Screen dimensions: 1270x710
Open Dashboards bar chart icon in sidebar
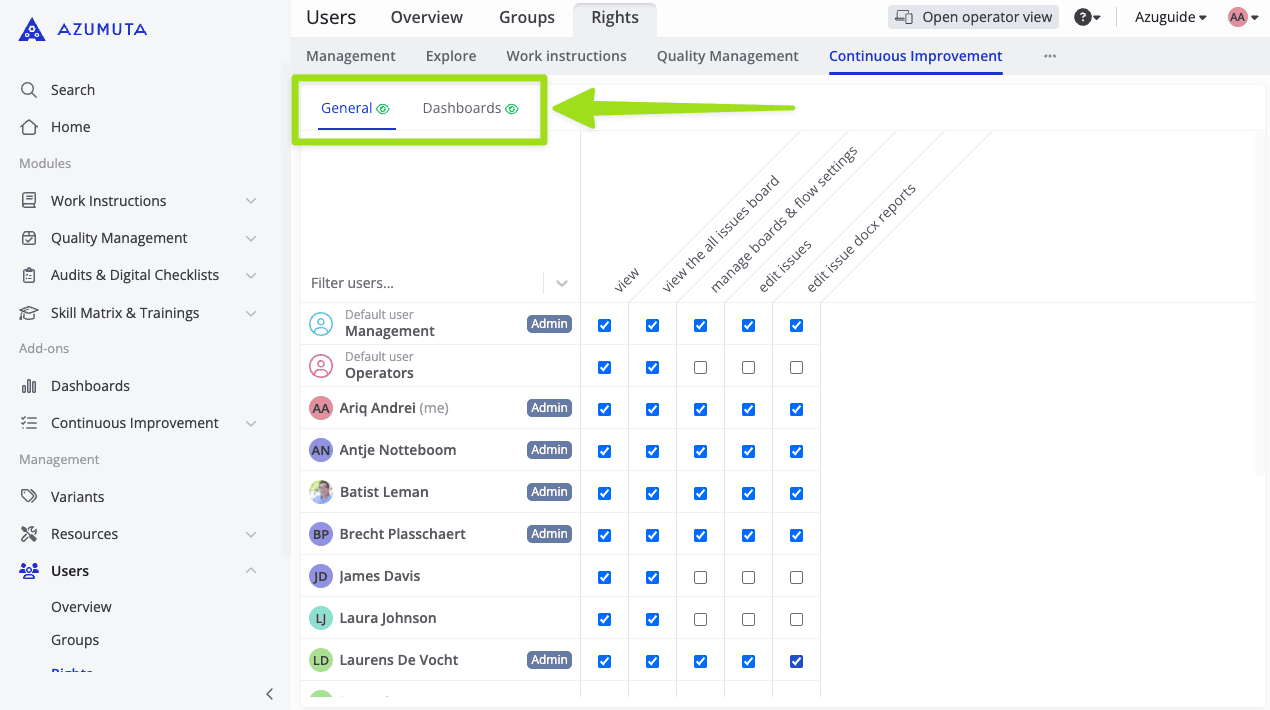tap(29, 386)
